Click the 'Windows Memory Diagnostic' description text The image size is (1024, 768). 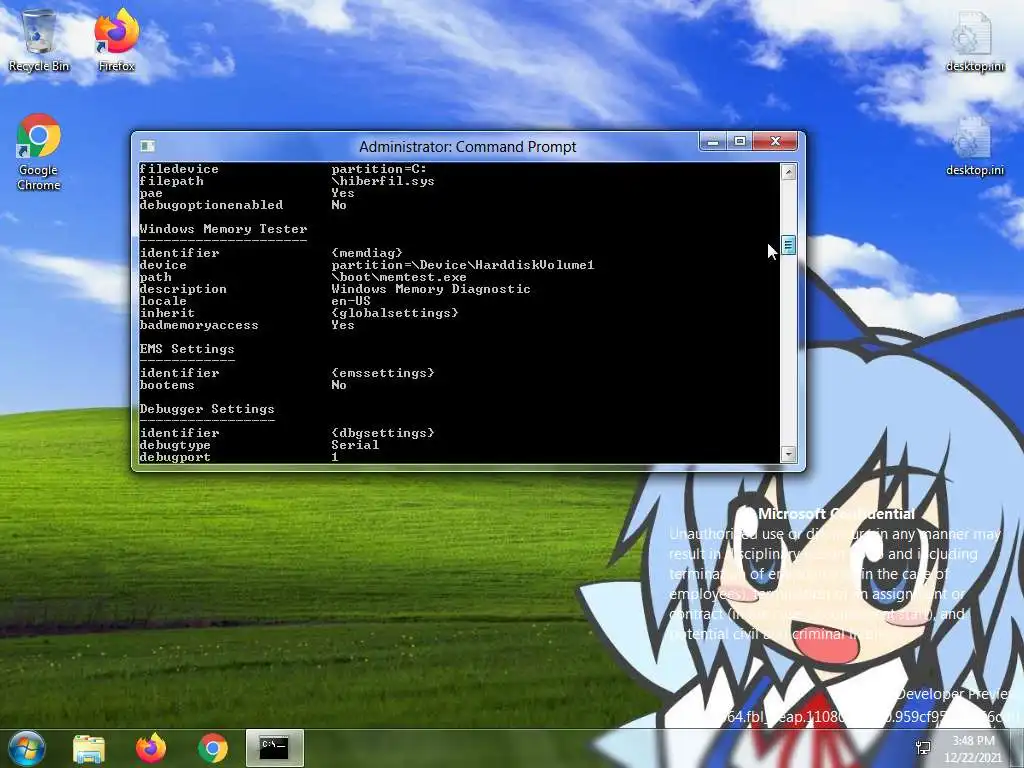[x=431, y=289]
